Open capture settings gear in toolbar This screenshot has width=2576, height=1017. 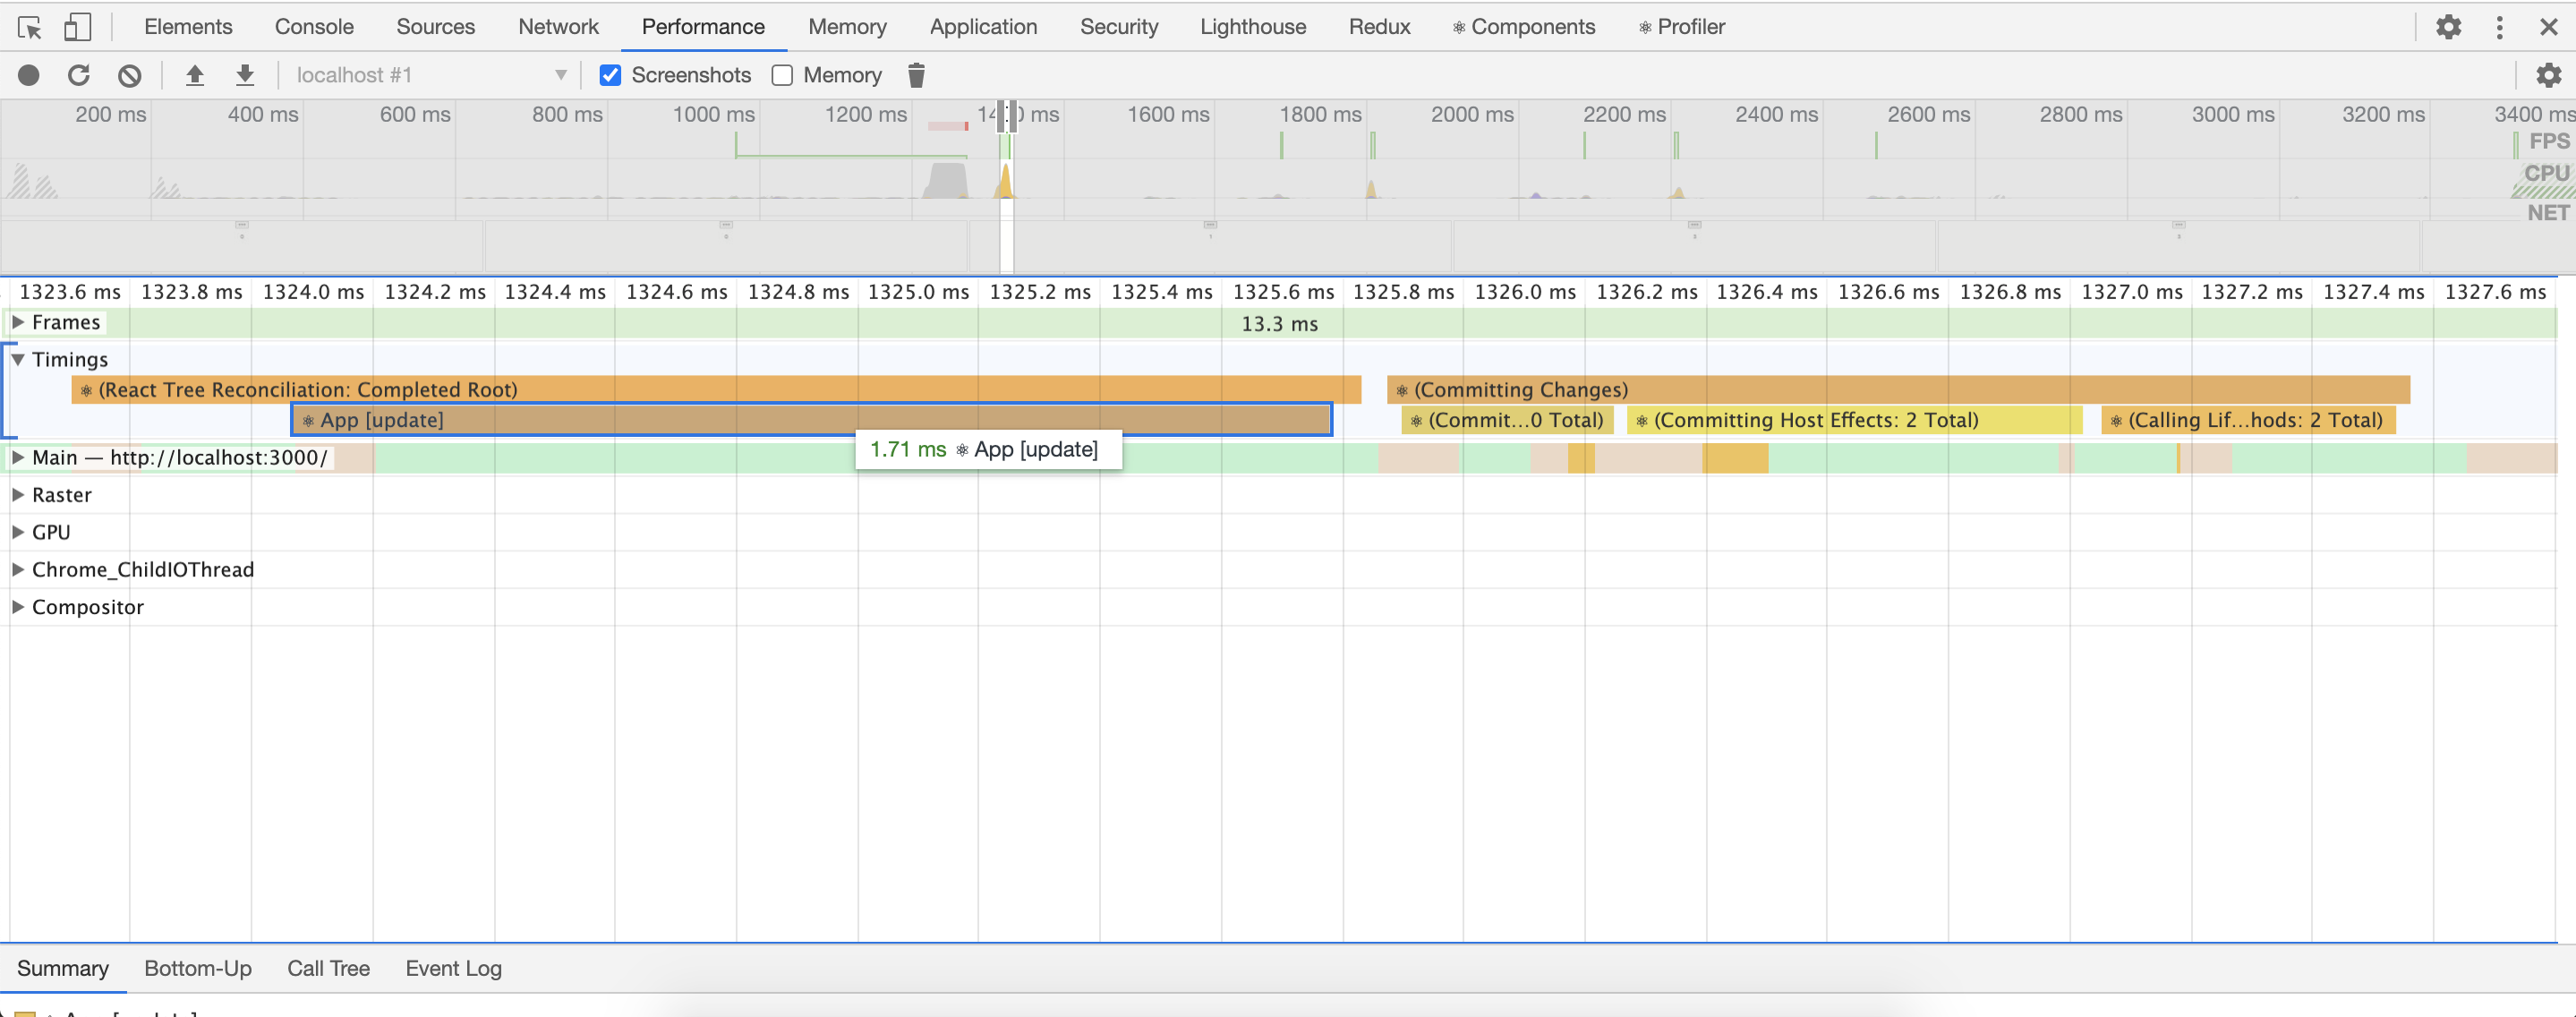click(2548, 75)
